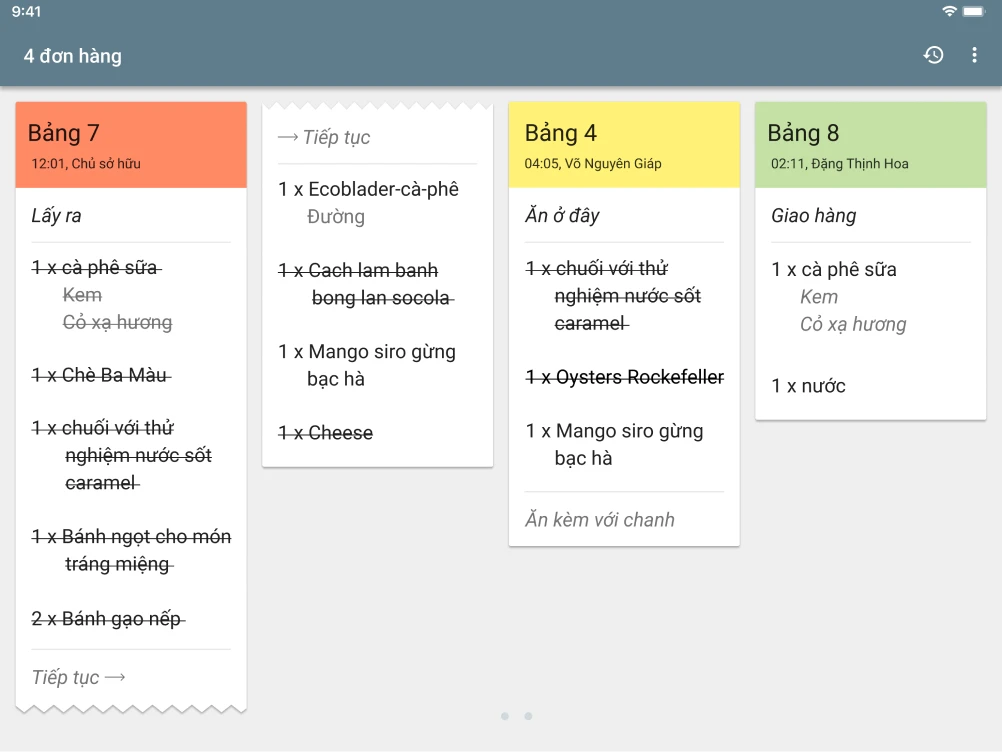1002x752 pixels.
Task: Select the second page indicator dot
Action: click(528, 716)
